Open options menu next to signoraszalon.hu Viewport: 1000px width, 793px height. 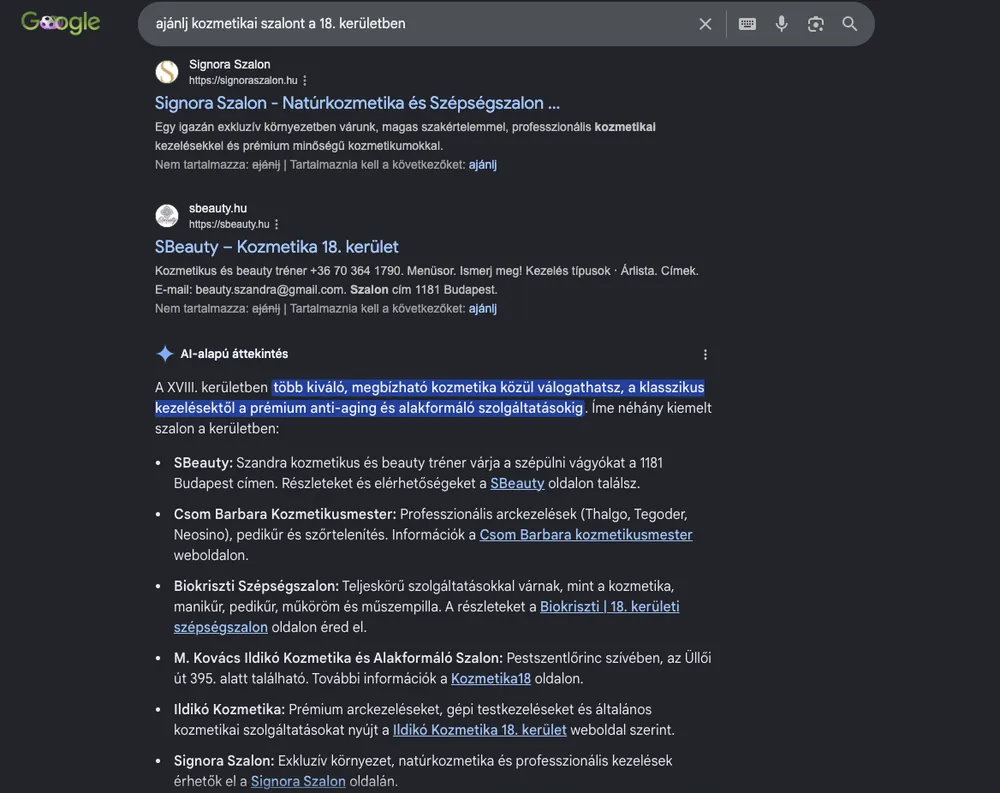tap(305, 80)
